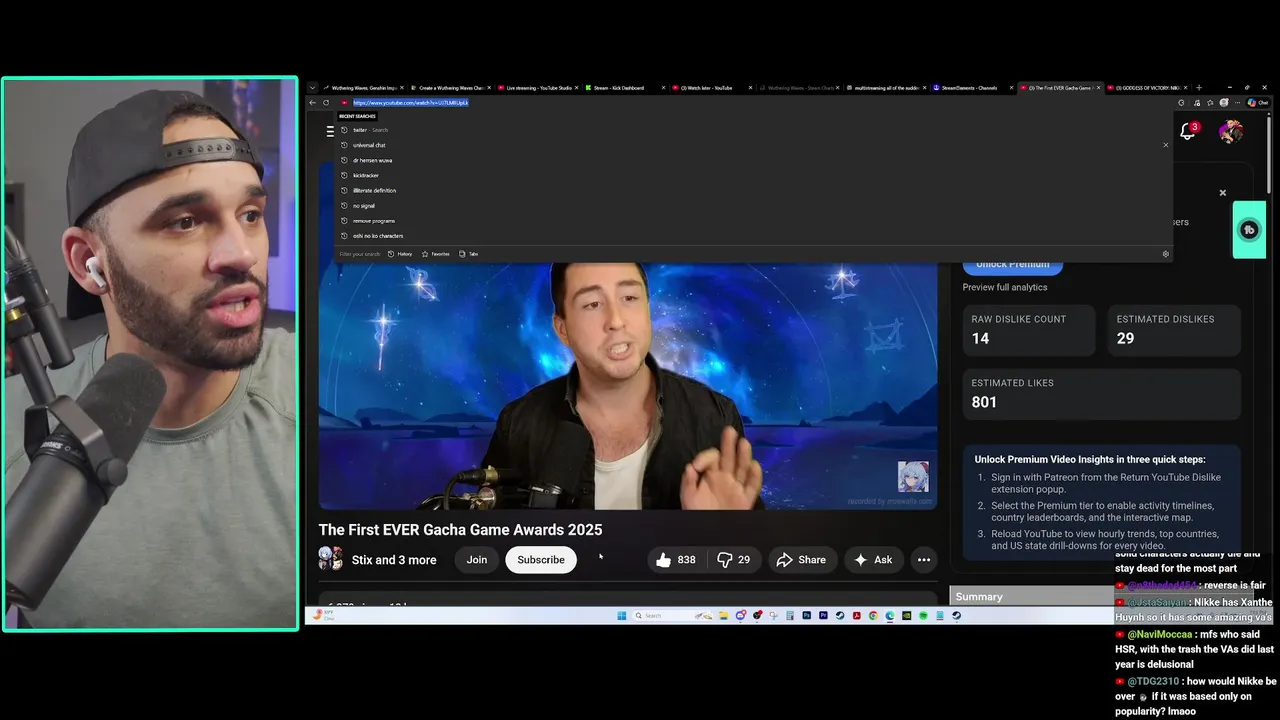Open Chrome from the taskbar
The image size is (1280, 720).
pyautogui.click(x=873, y=616)
